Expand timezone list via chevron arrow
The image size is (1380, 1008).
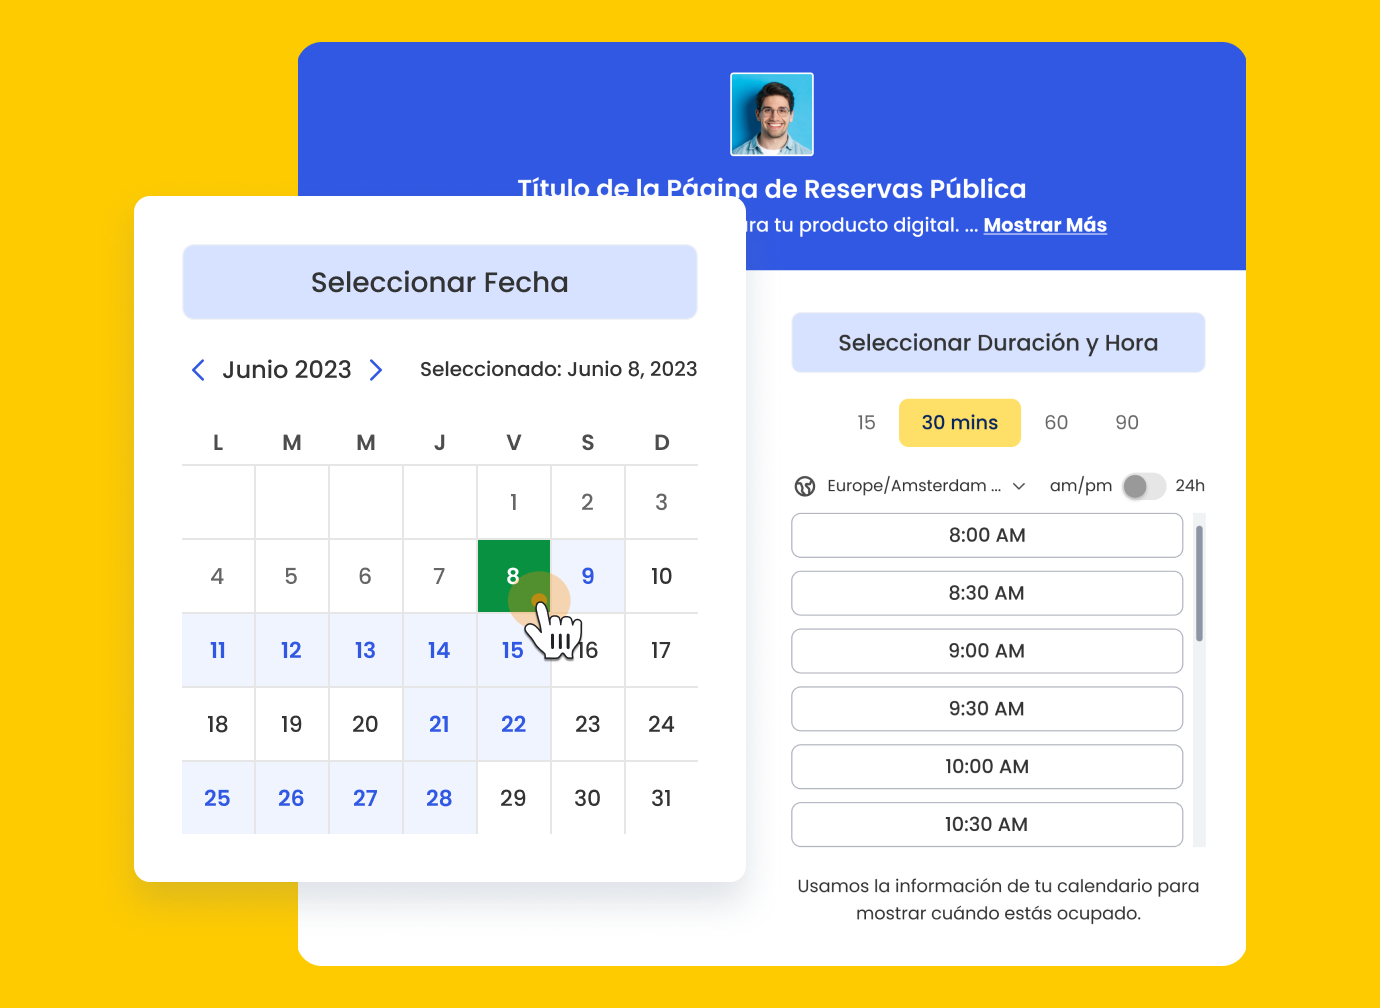click(x=1019, y=486)
